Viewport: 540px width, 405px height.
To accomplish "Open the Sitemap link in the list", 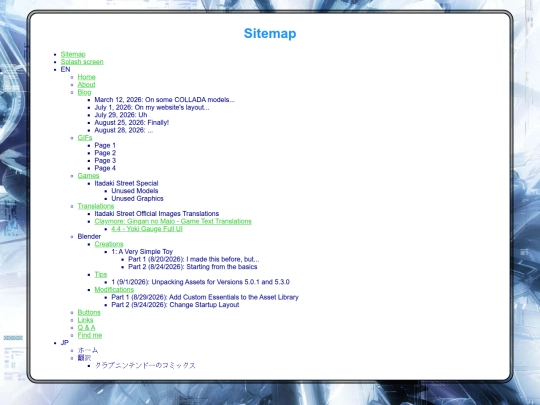I will click(x=73, y=54).
